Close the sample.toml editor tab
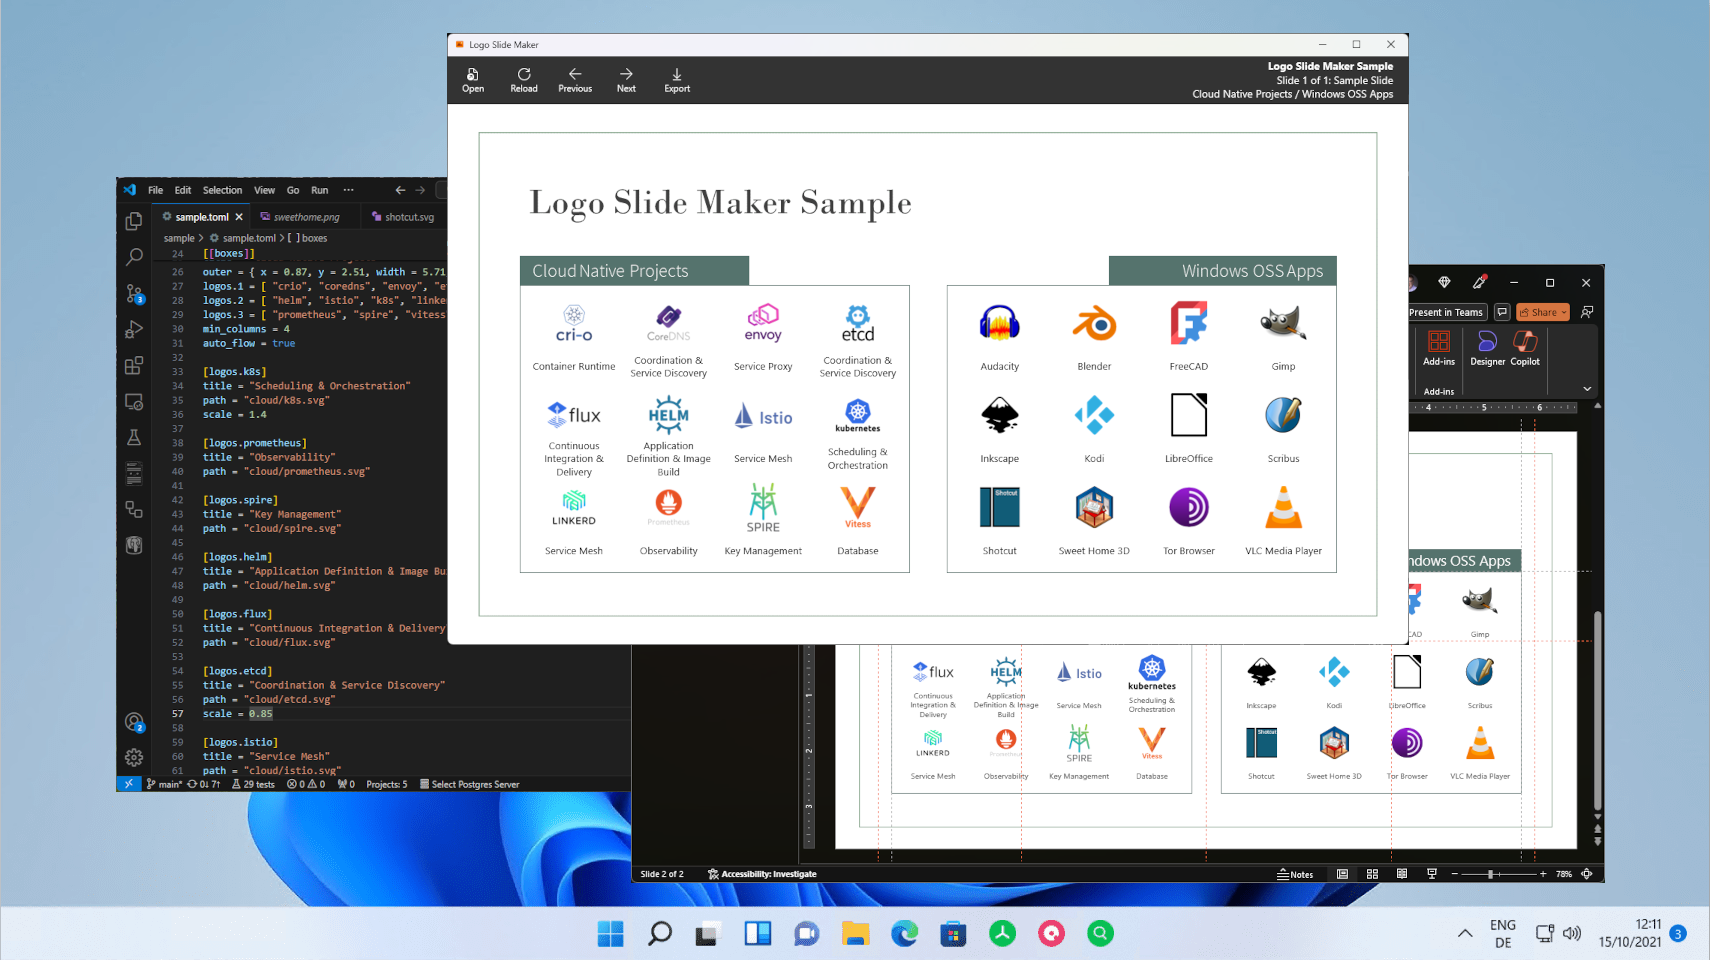The height and width of the screenshot is (960, 1710). click(239, 217)
